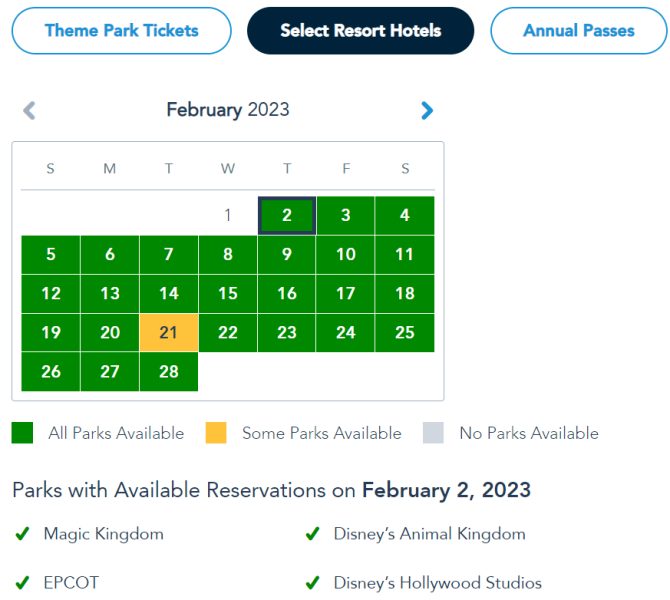Click the green checkmark beside EPCOT
This screenshot has height=600, width=670.
point(22,582)
